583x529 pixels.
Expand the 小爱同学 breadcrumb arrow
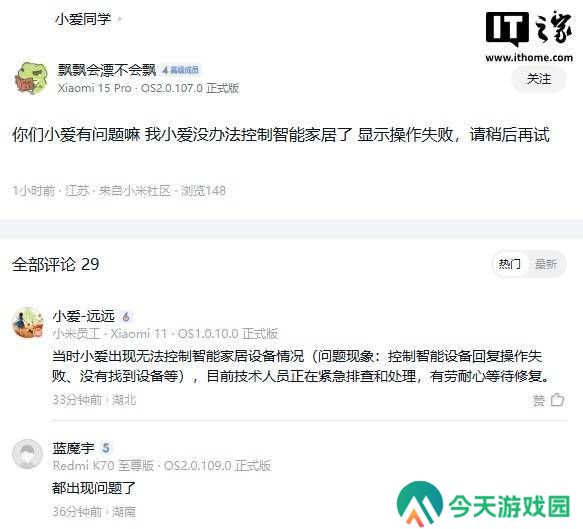tap(120, 19)
